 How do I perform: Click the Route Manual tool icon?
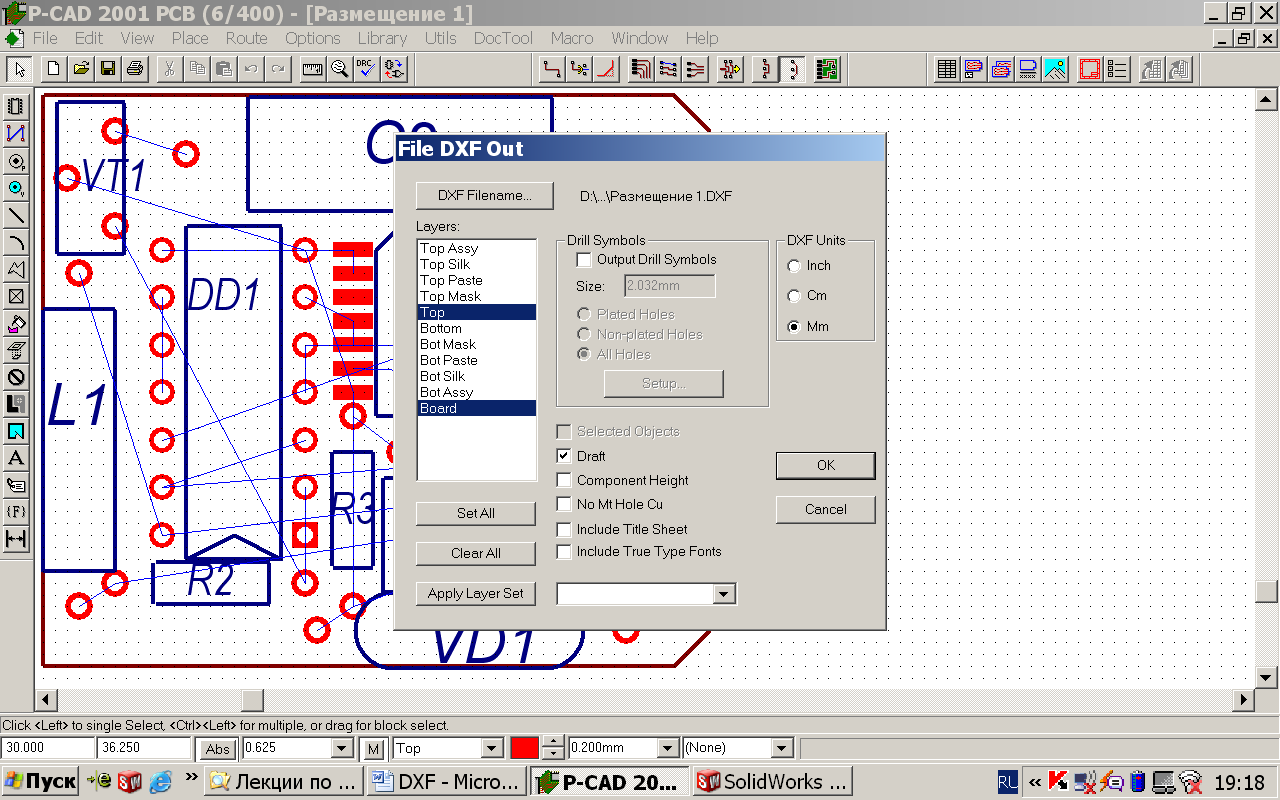(551, 69)
